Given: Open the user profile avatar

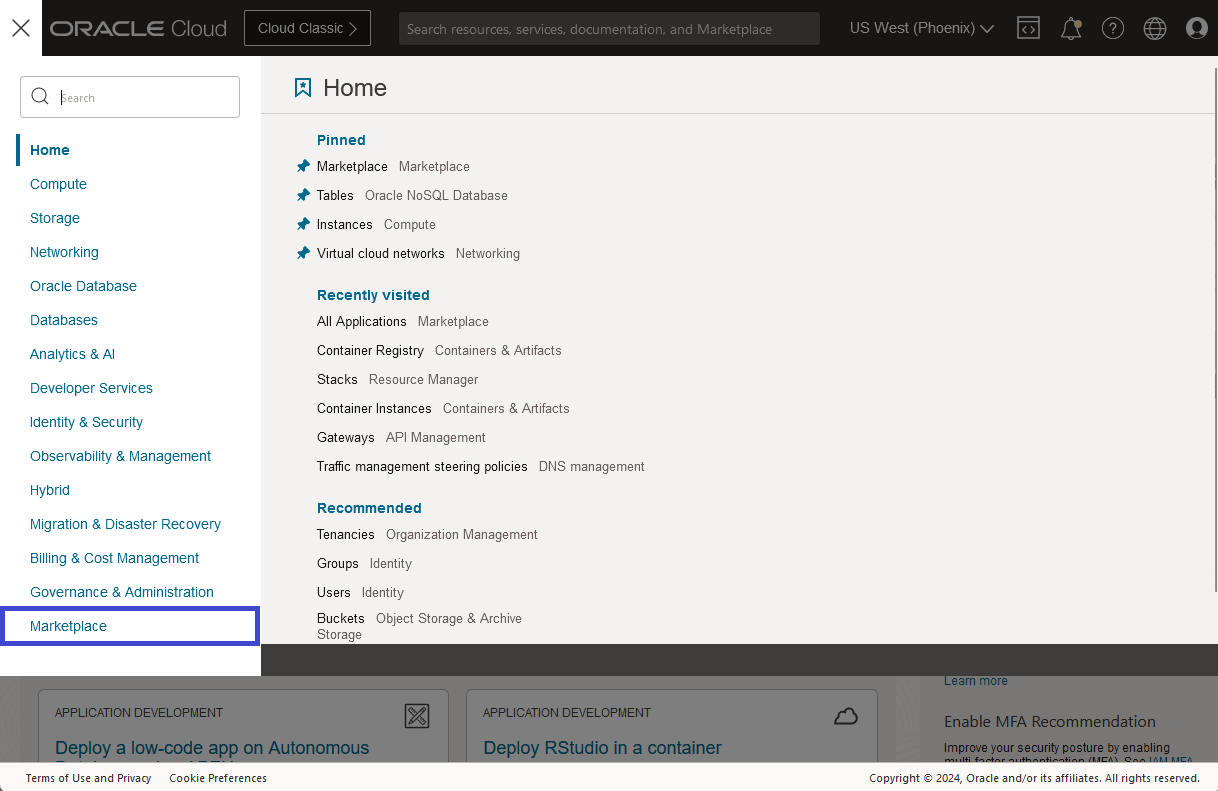Looking at the screenshot, I should point(1197,28).
